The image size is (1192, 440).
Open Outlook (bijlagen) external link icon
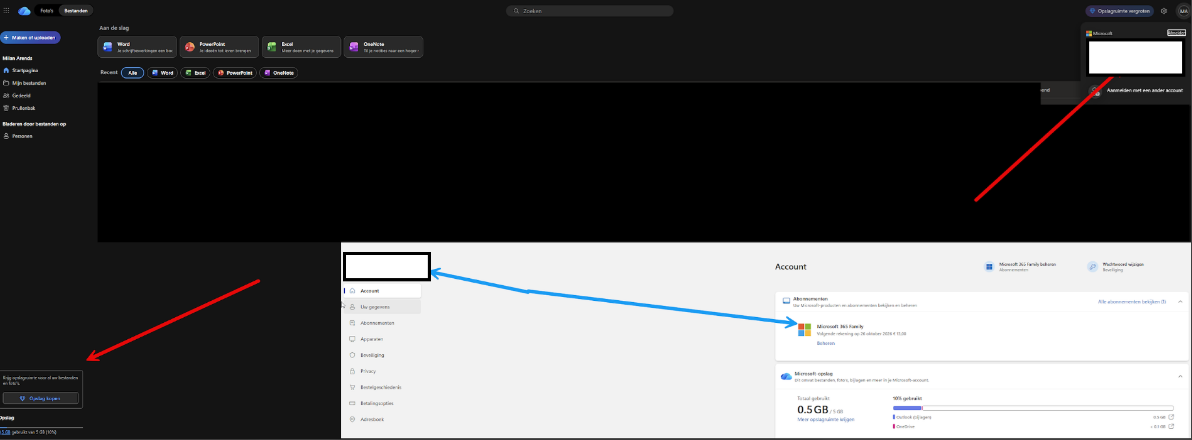1170,416
